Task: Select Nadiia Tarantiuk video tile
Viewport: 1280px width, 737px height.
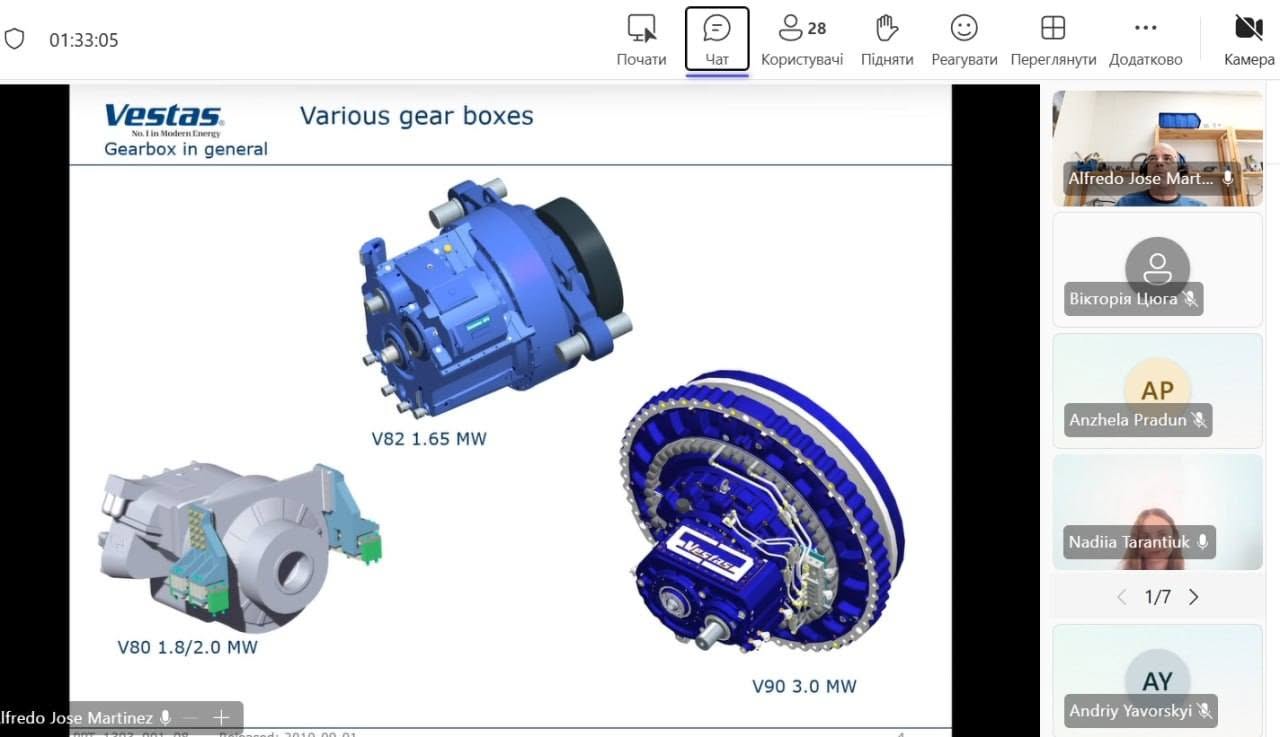Action: [x=1157, y=512]
